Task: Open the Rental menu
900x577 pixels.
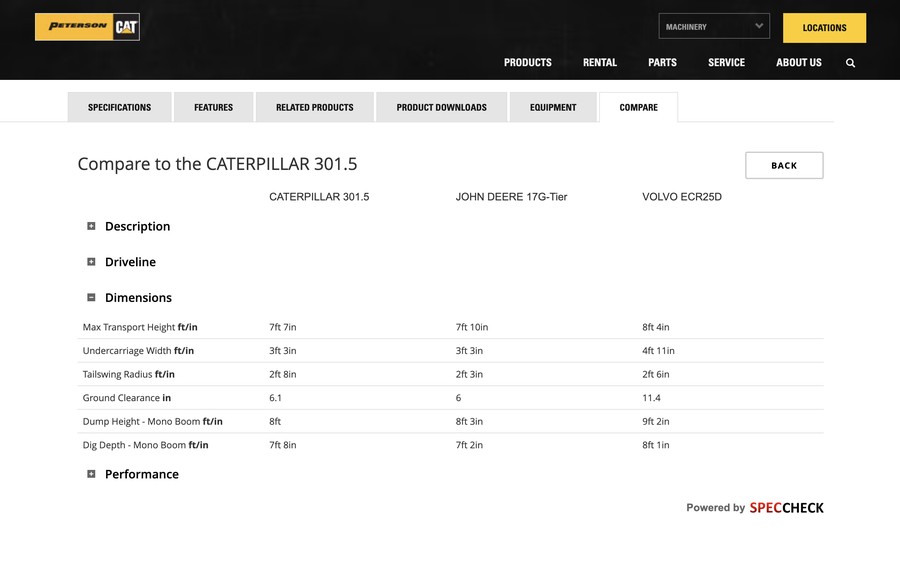Action: pyautogui.click(x=600, y=63)
